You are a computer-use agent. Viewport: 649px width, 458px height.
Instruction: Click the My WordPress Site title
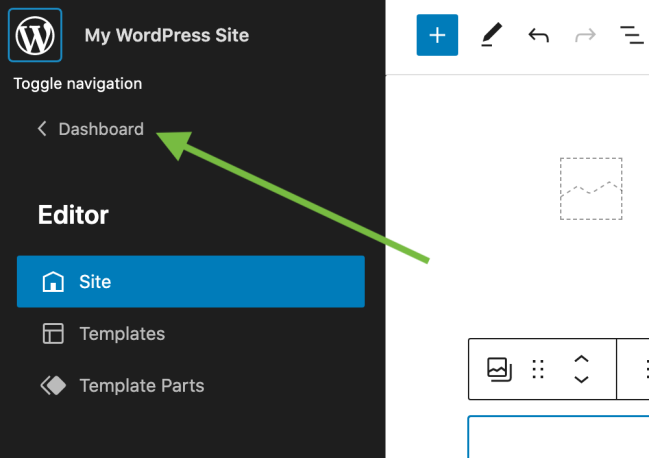click(x=167, y=36)
